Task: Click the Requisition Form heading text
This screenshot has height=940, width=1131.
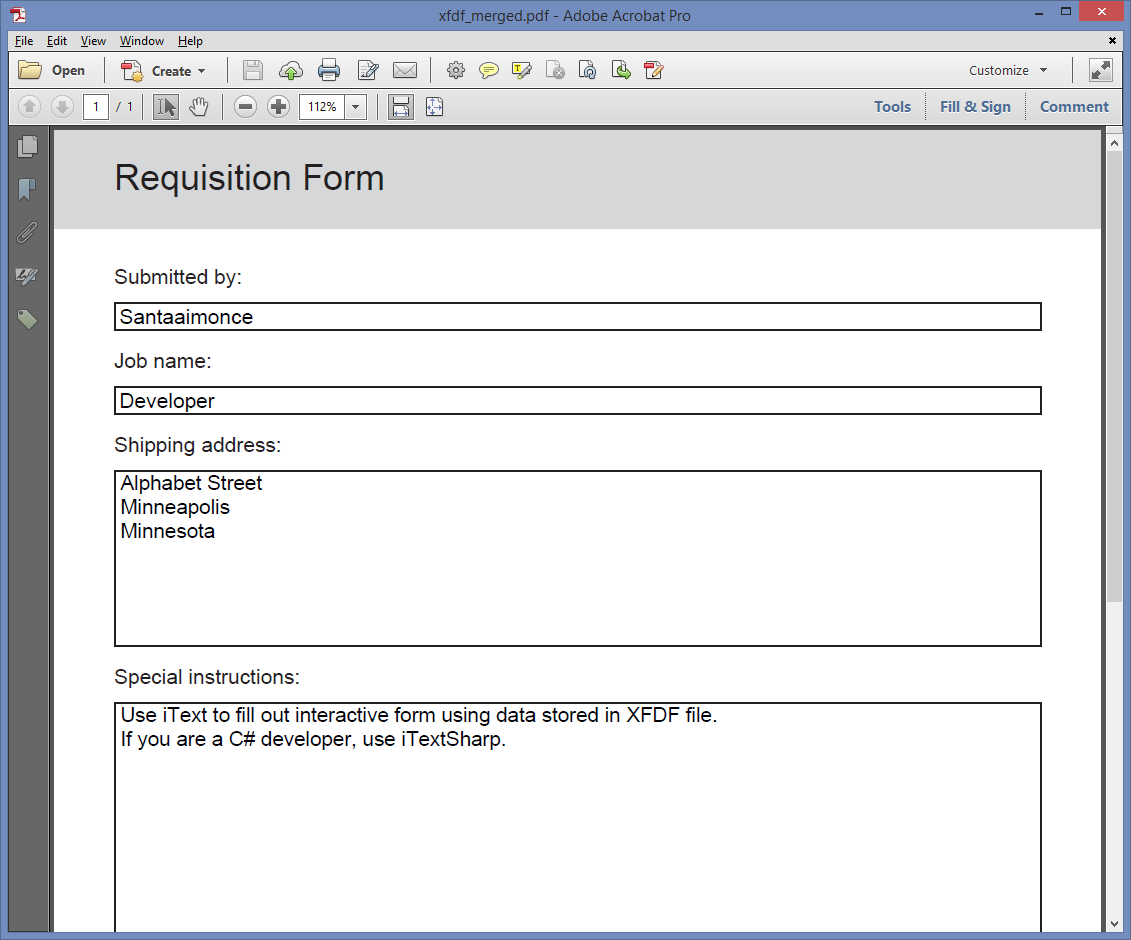Action: [250, 178]
